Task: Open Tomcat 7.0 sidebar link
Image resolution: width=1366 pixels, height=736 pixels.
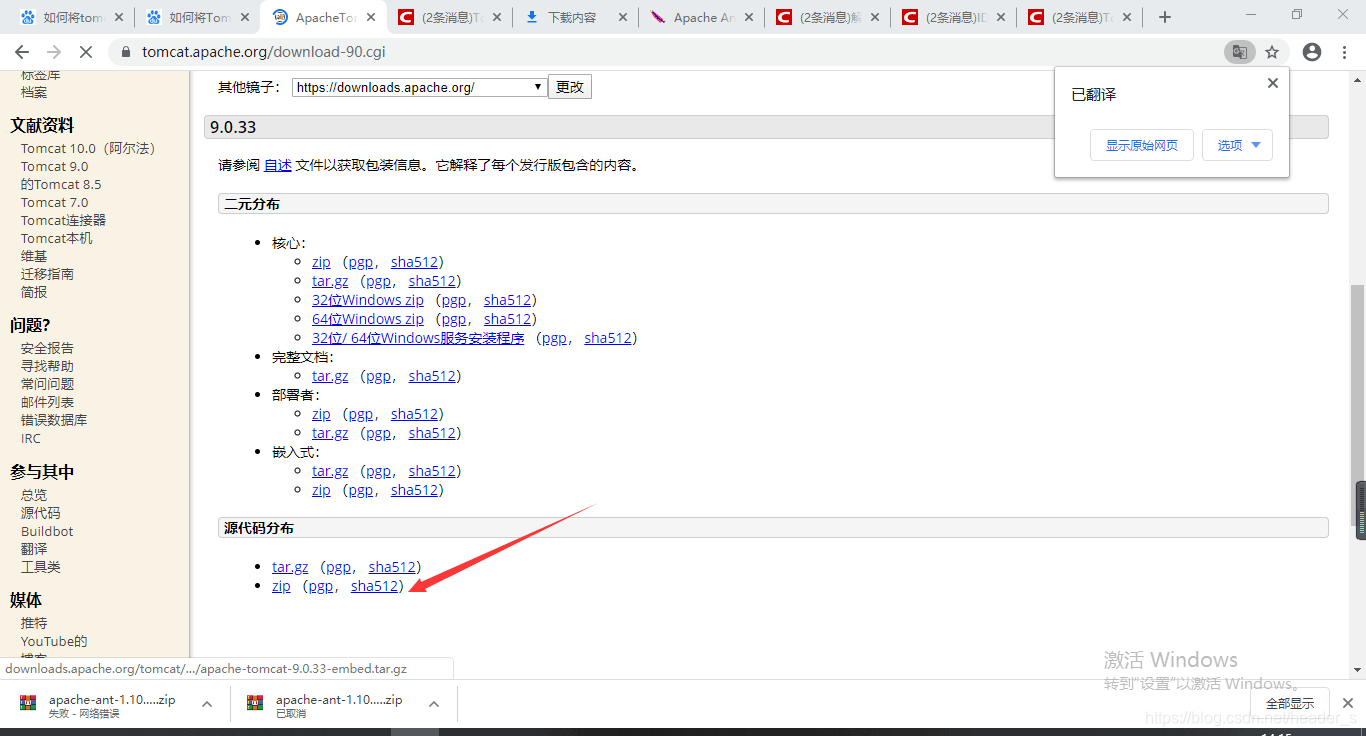Action: [54, 202]
